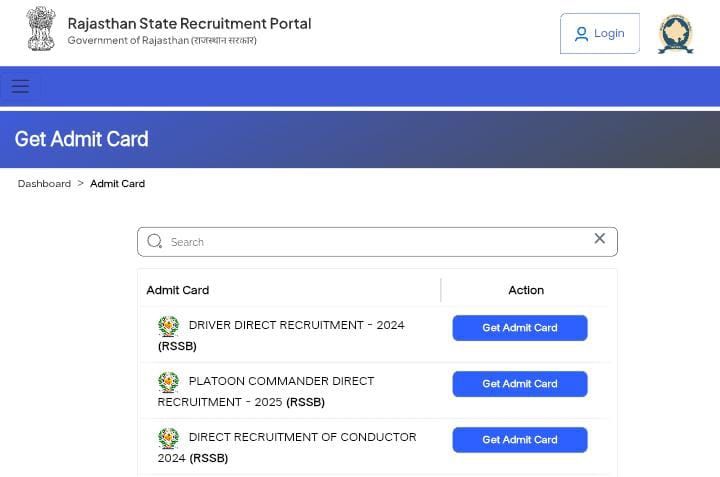Click the Action column header
The width and height of the screenshot is (720, 477).
(x=526, y=290)
